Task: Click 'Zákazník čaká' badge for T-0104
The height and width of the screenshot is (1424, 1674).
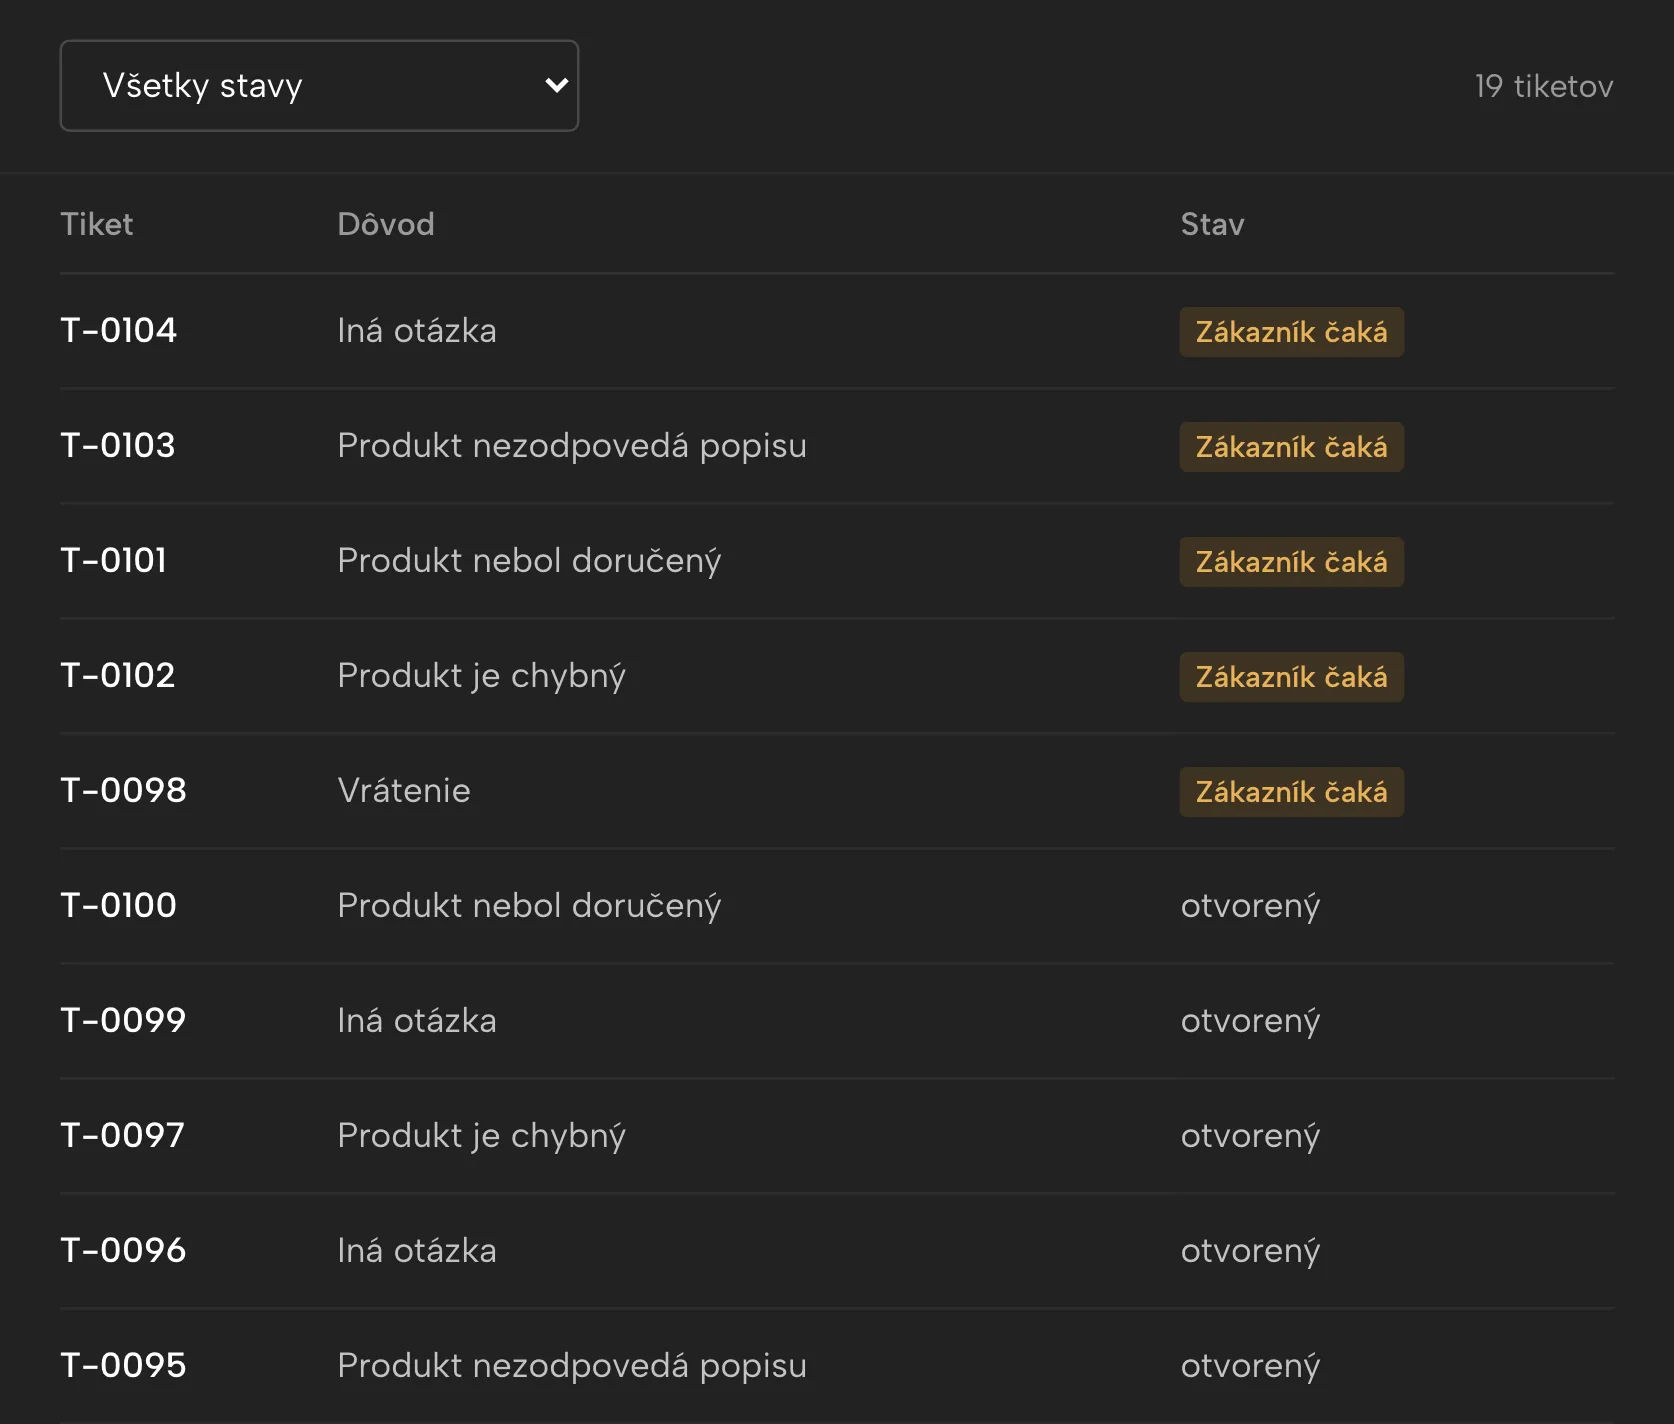Action: pyautogui.click(x=1292, y=332)
